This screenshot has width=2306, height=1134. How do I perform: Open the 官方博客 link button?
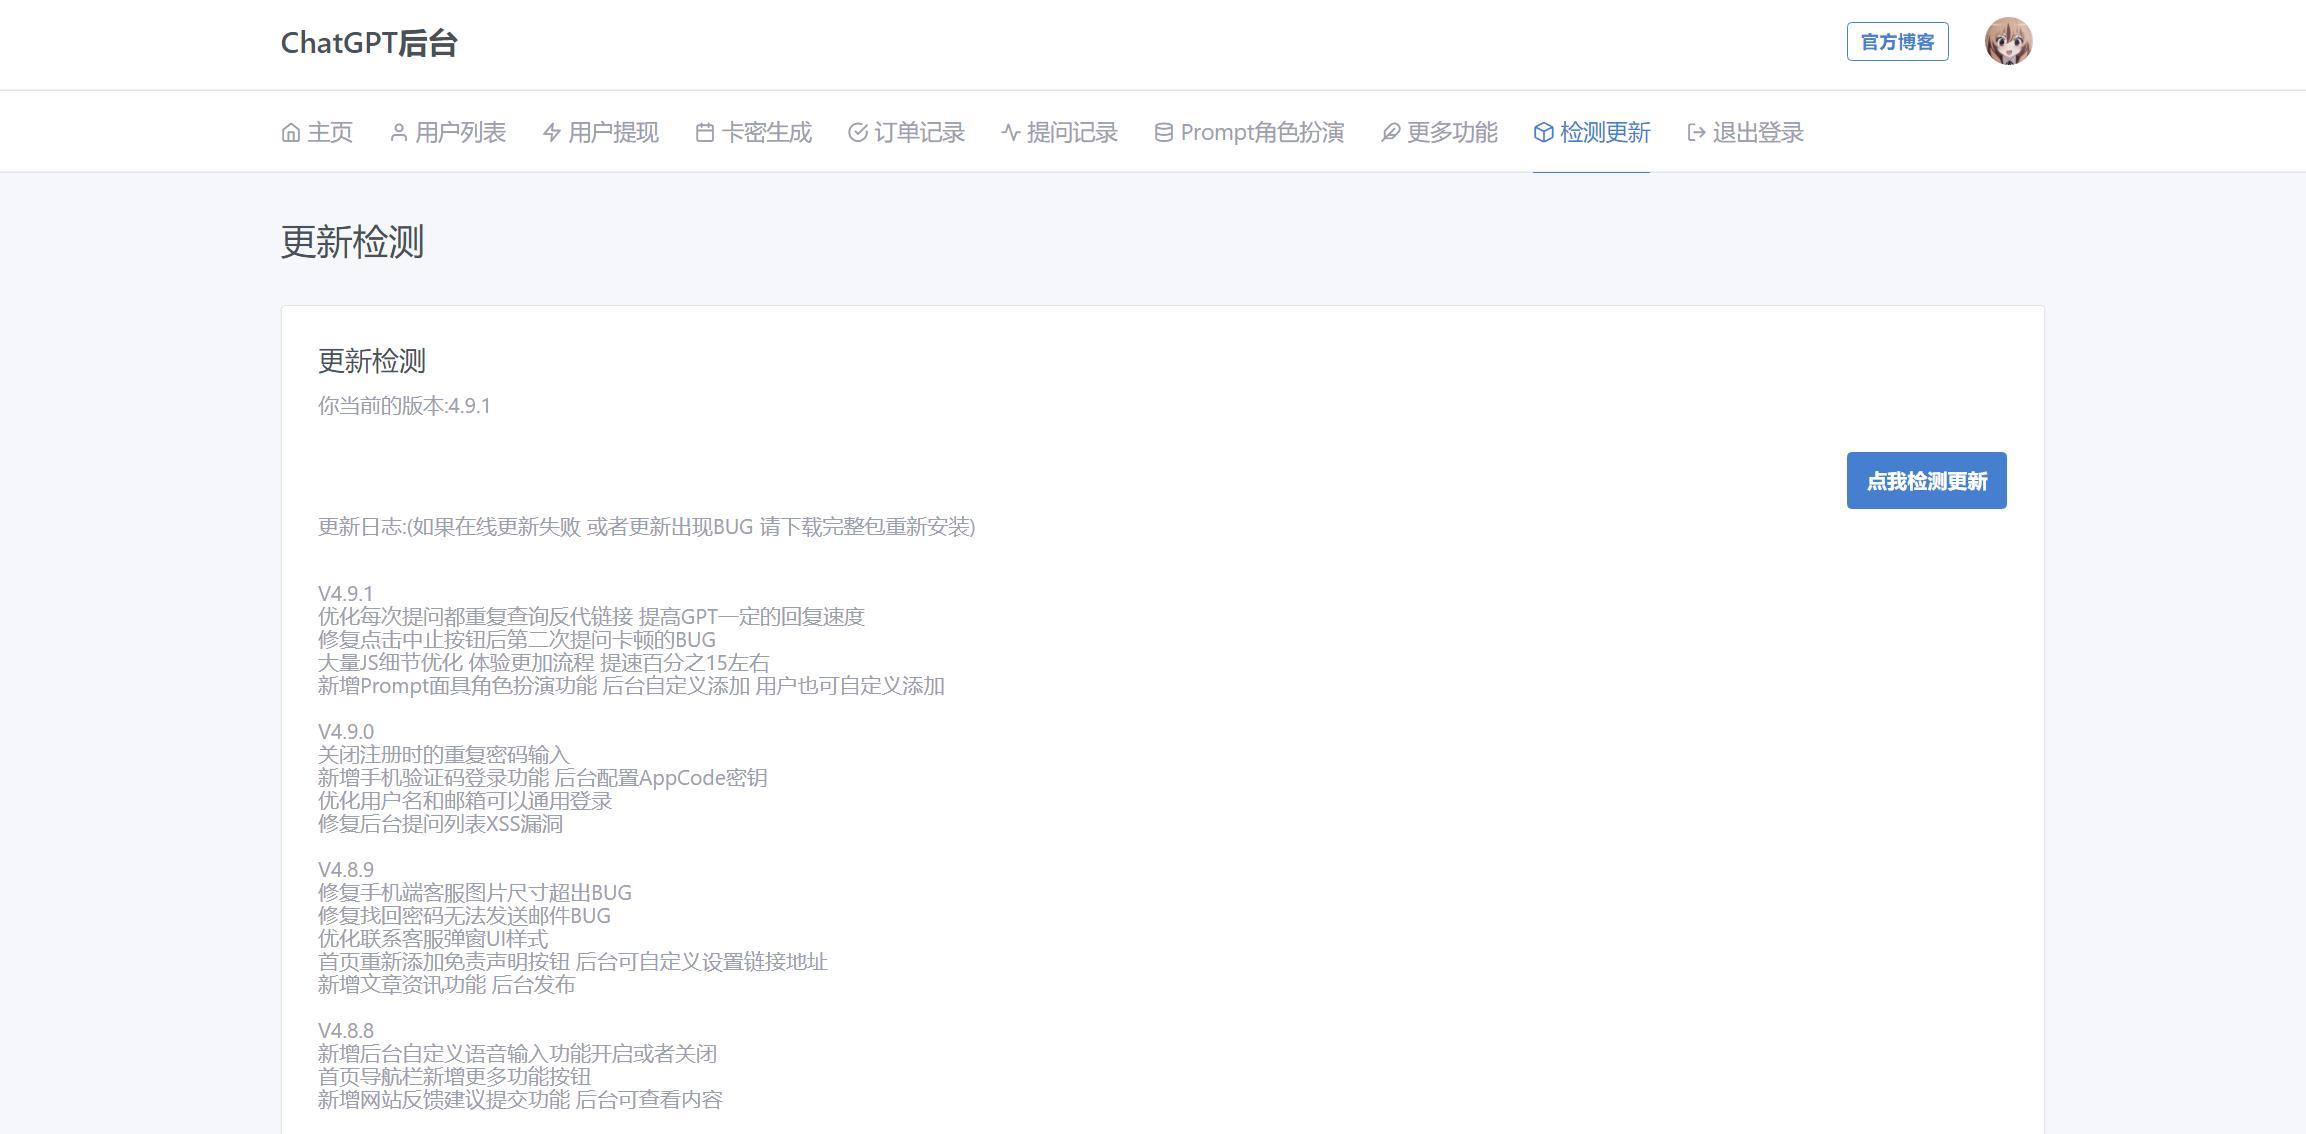click(1898, 42)
